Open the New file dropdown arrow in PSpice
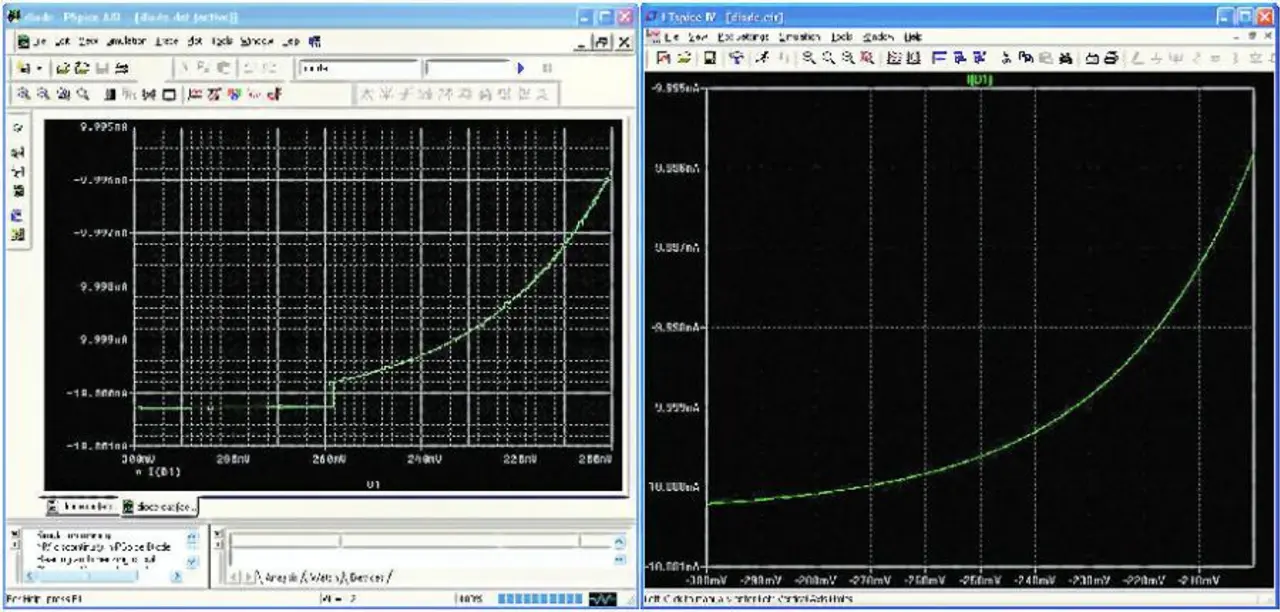The height and width of the screenshot is (612, 1280). (x=39, y=68)
